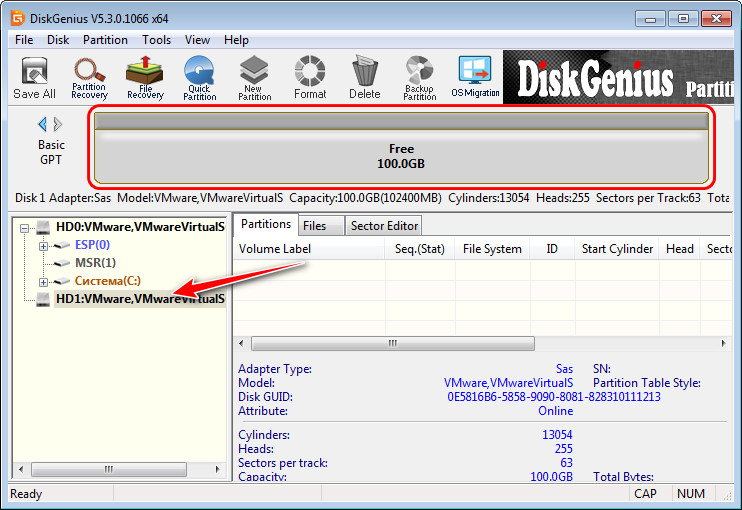
Task: Click the Ready status bar text
Action: point(26,494)
